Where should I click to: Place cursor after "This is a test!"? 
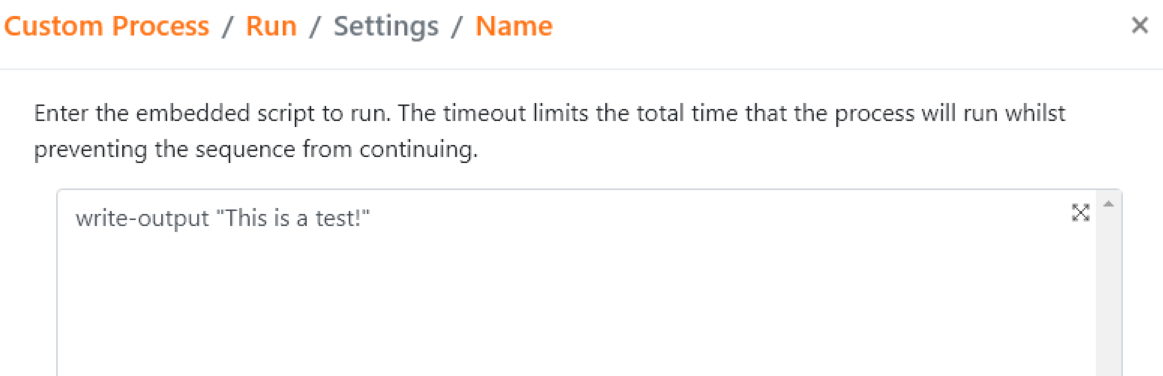(372, 220)
